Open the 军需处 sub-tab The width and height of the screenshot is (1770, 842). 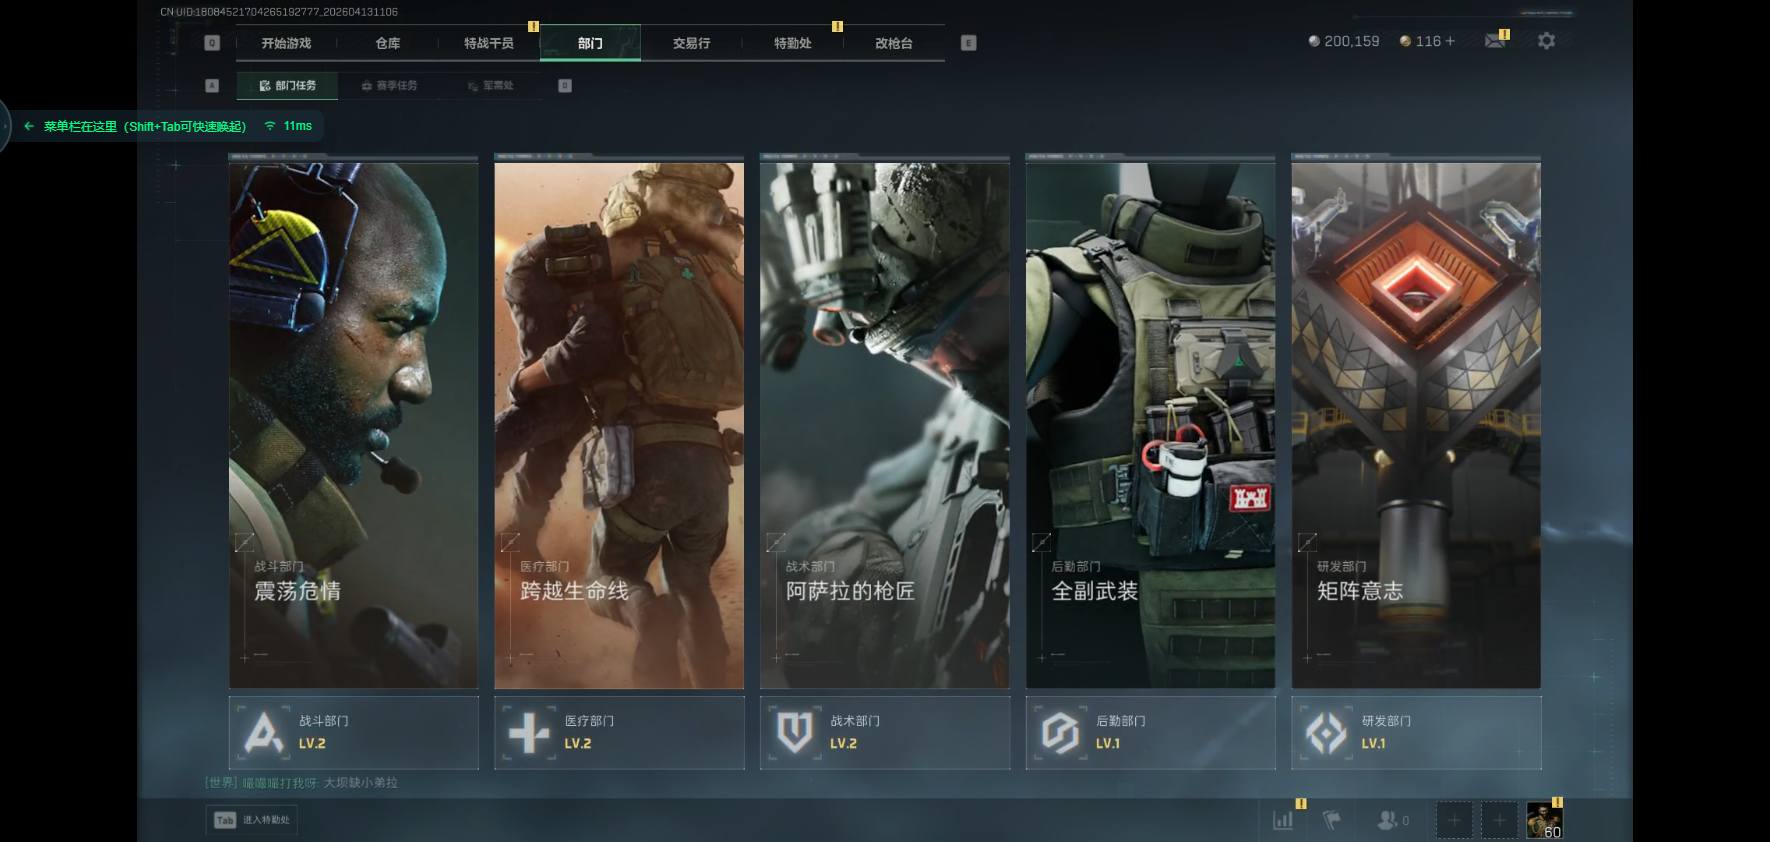click(490, 86)
